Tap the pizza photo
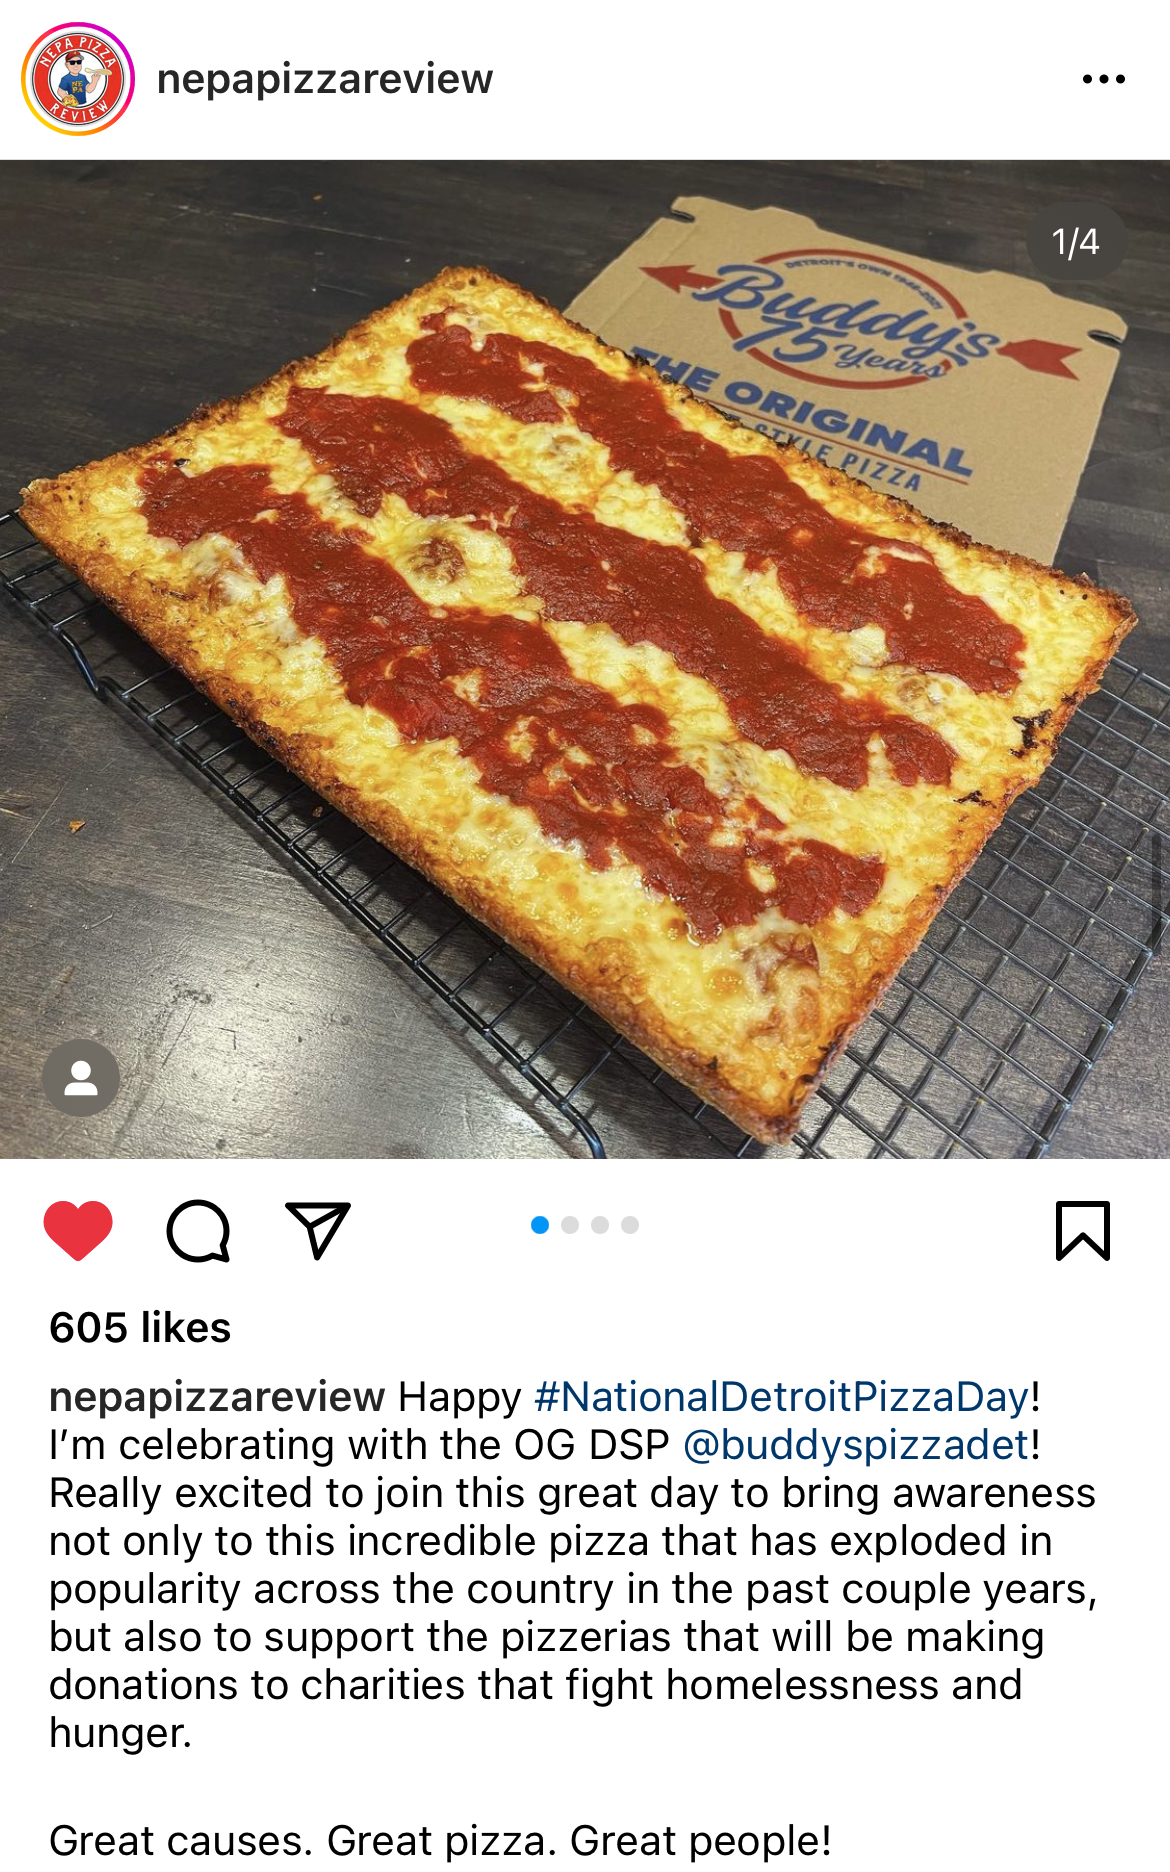1170x1872 pixels. (585, 660)
